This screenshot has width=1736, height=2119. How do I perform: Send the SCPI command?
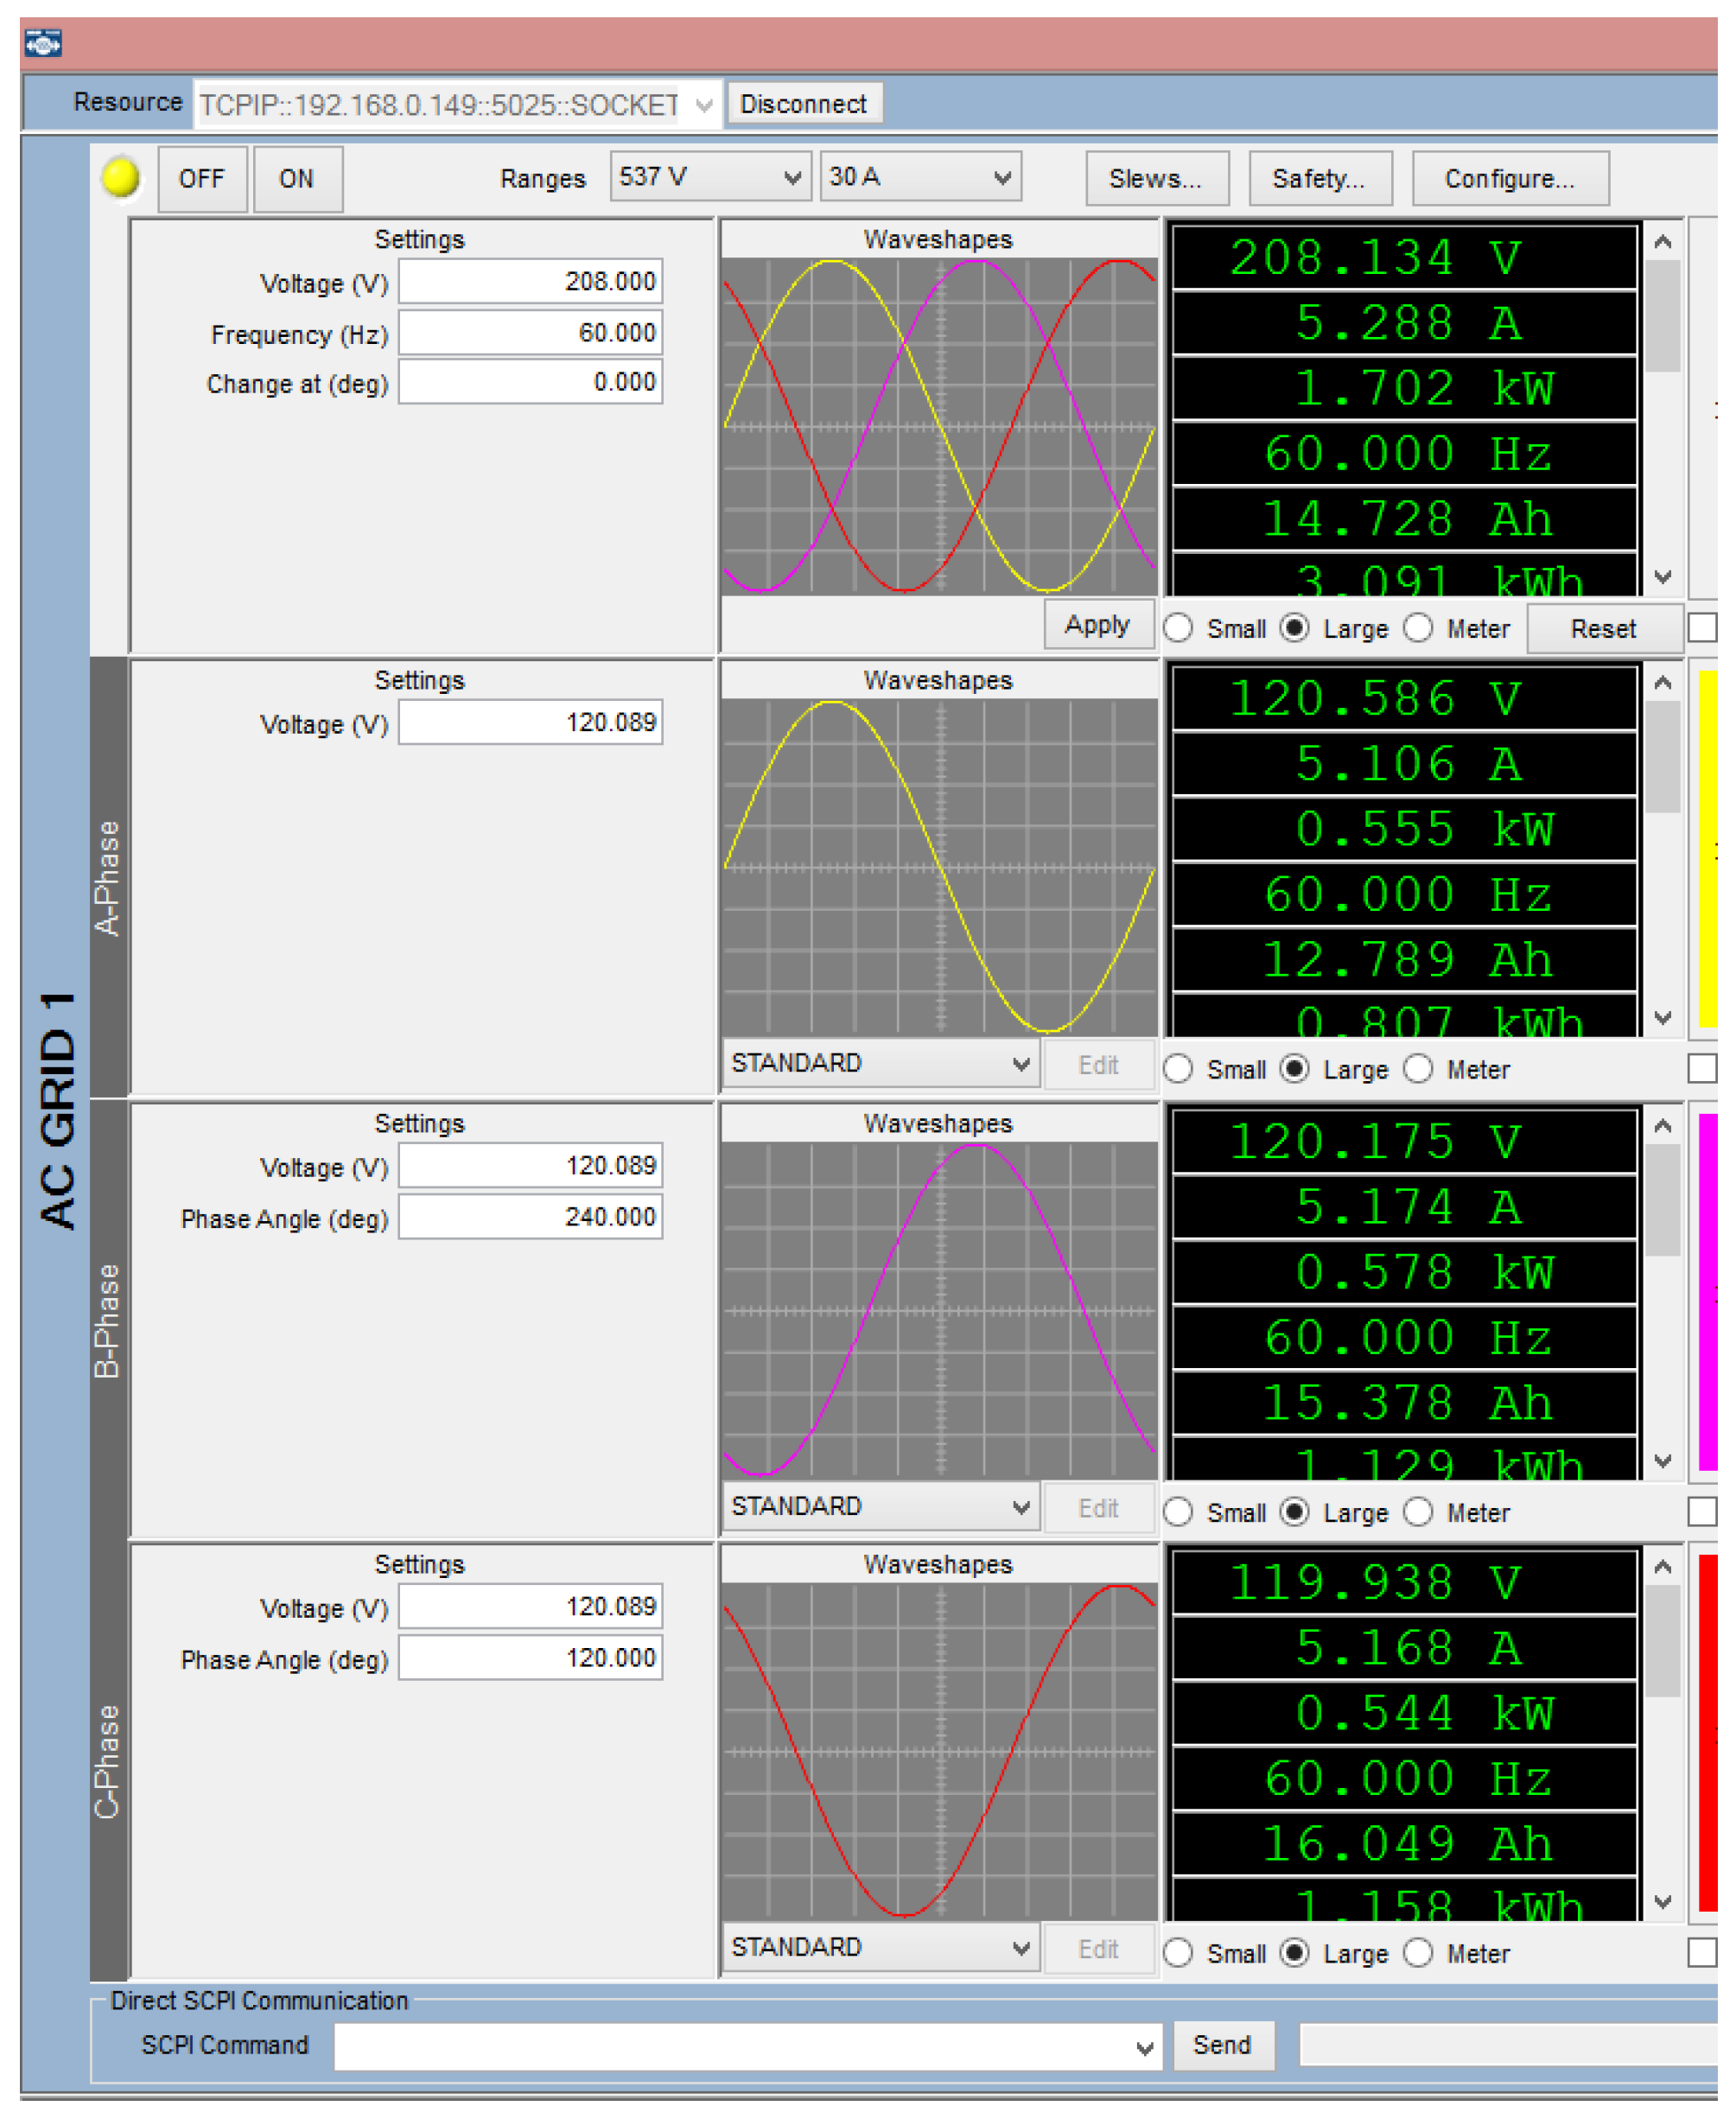click(x=1223, y=2045)
